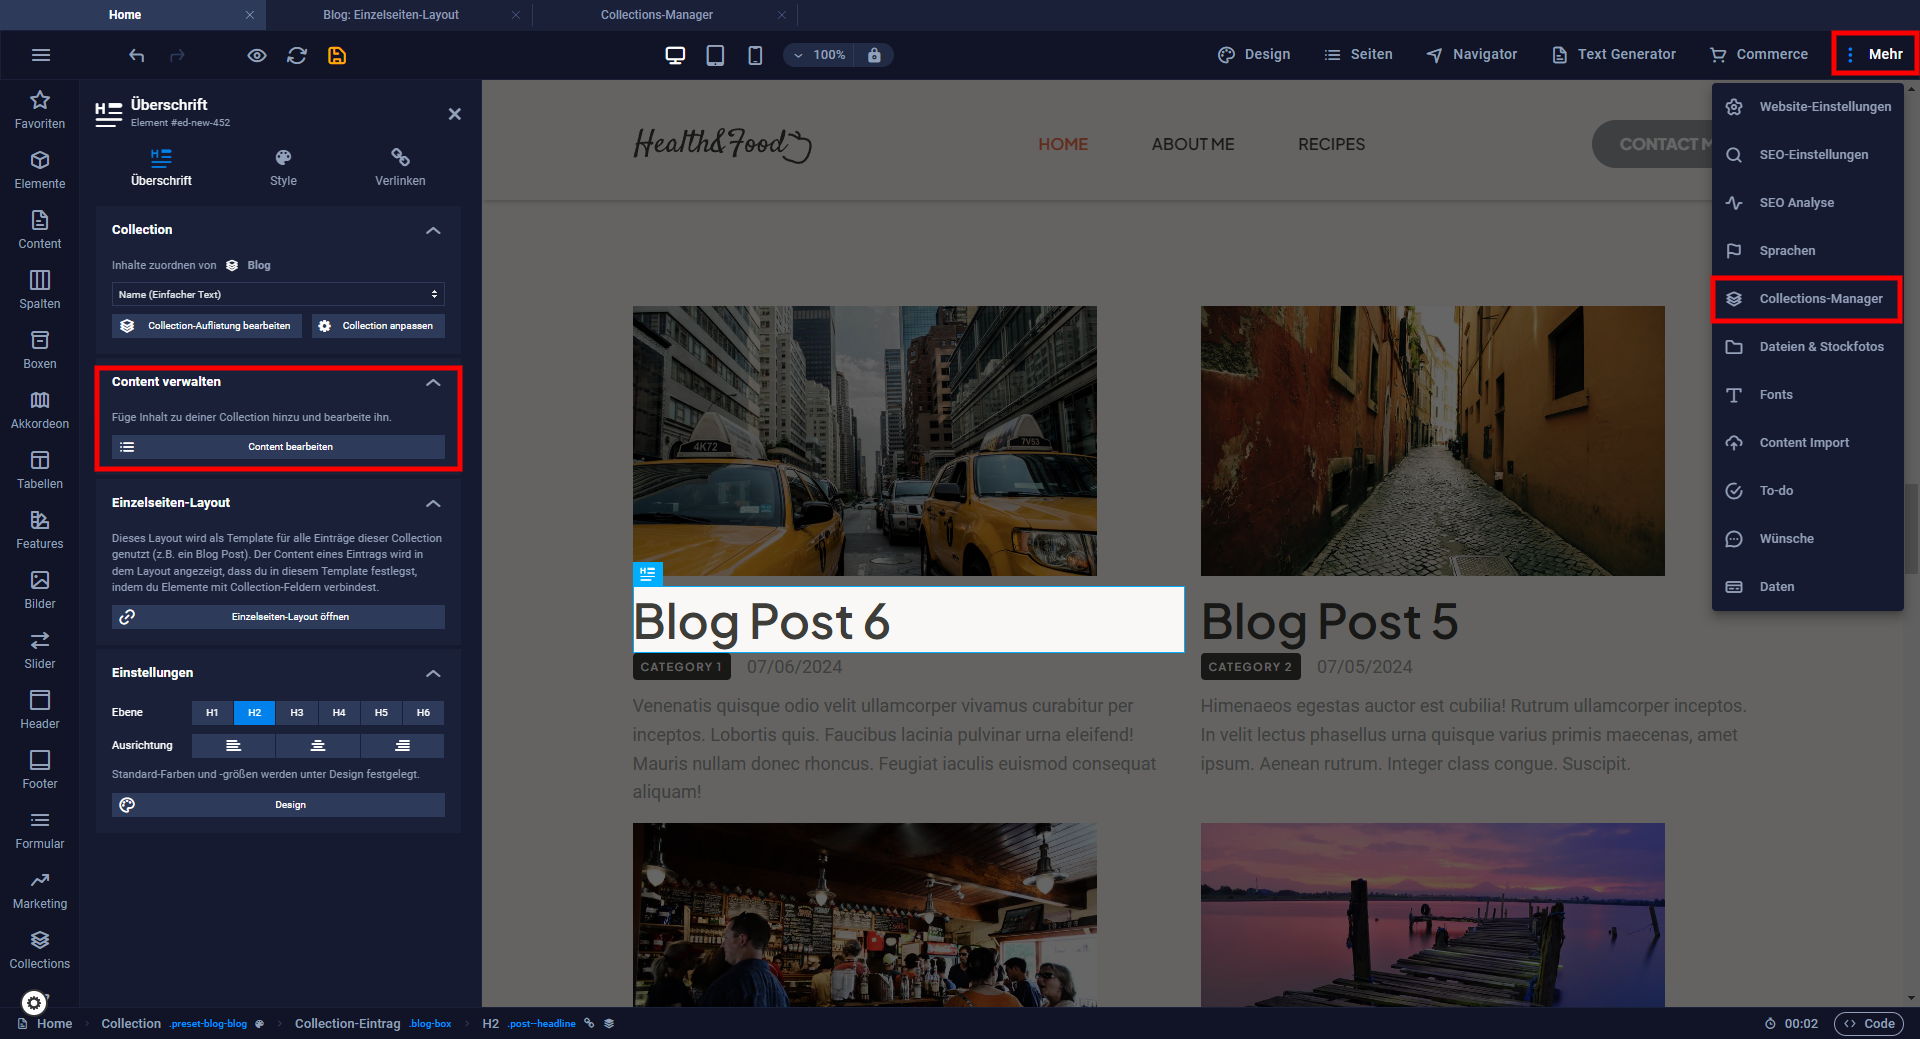Screen dimensions: 1920x1039
Task: Open the hamburger main menu
Action: (41, 55)
